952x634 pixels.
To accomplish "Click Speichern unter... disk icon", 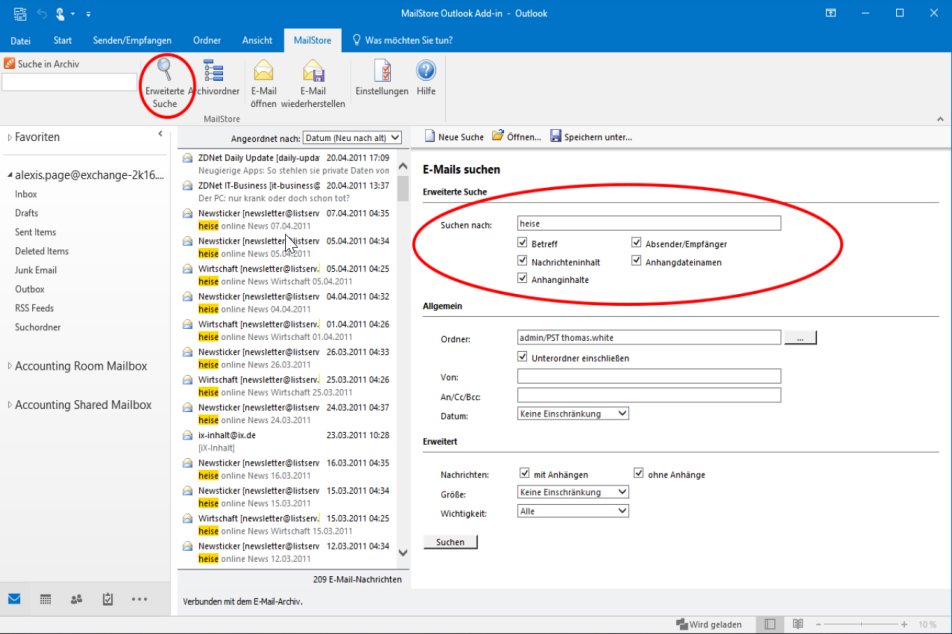I will coord(556,136).
